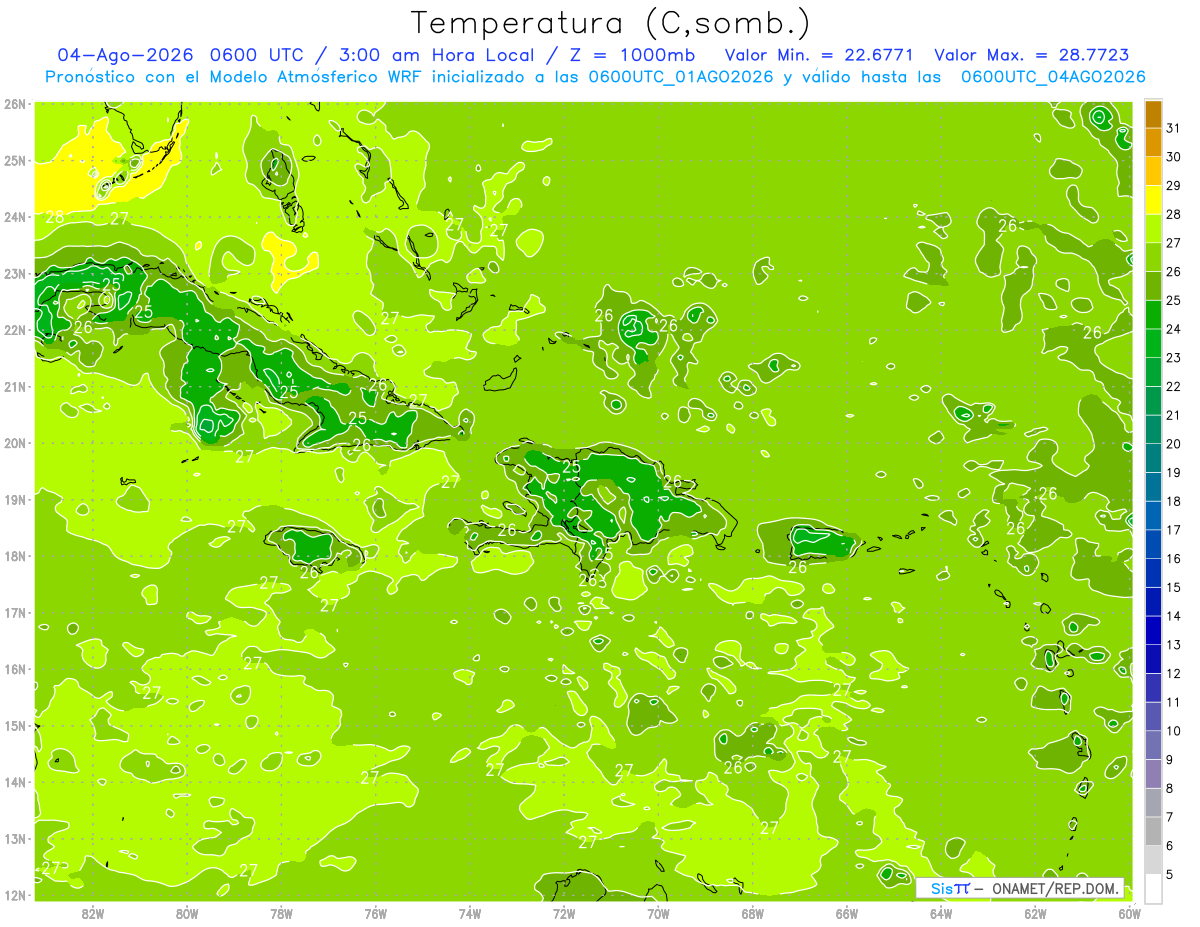This screenshot has height=927, width=1200.
Task: Click the 'SisTT – ONAMET/REP.DOM.' credit label
Action: [1020, 888]
